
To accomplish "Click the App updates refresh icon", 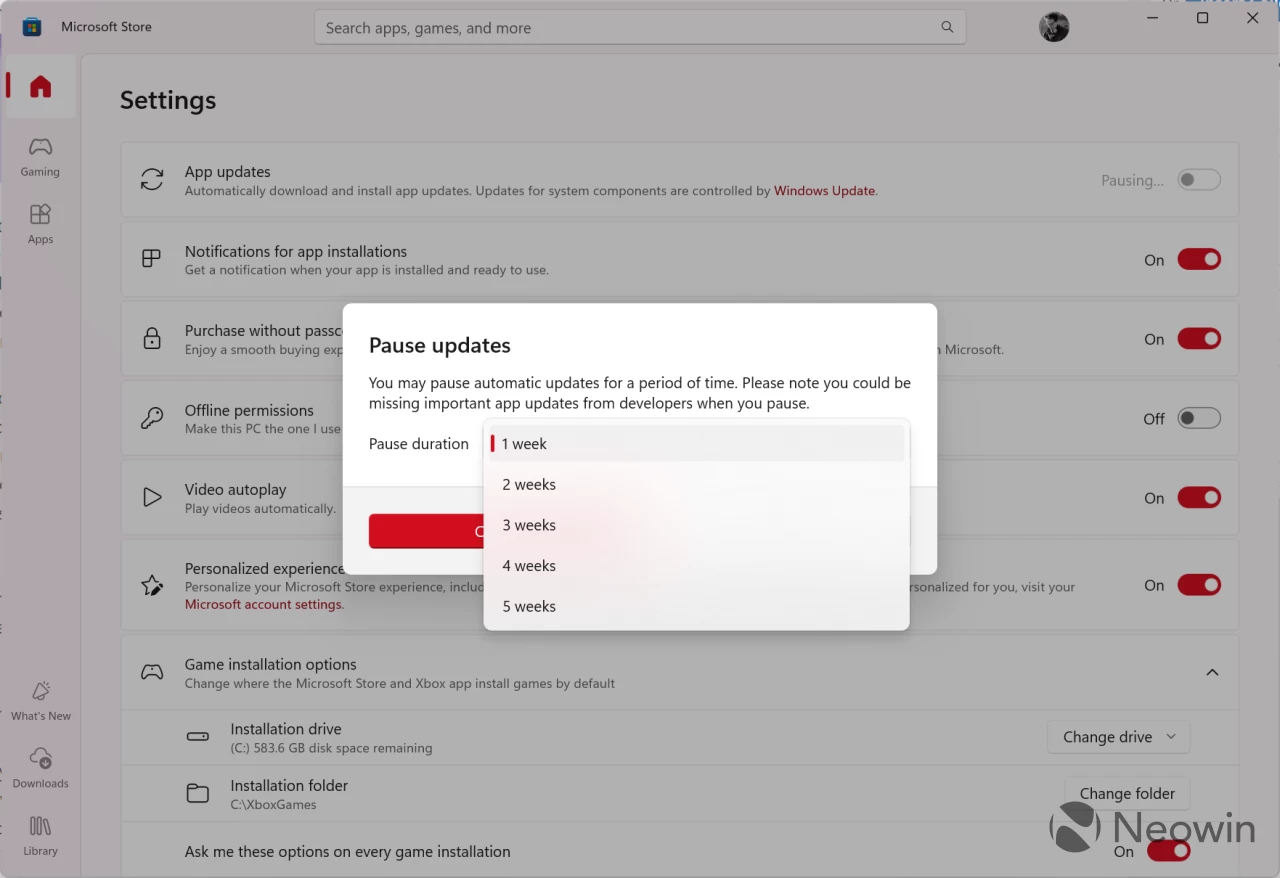I will (151, 180).
